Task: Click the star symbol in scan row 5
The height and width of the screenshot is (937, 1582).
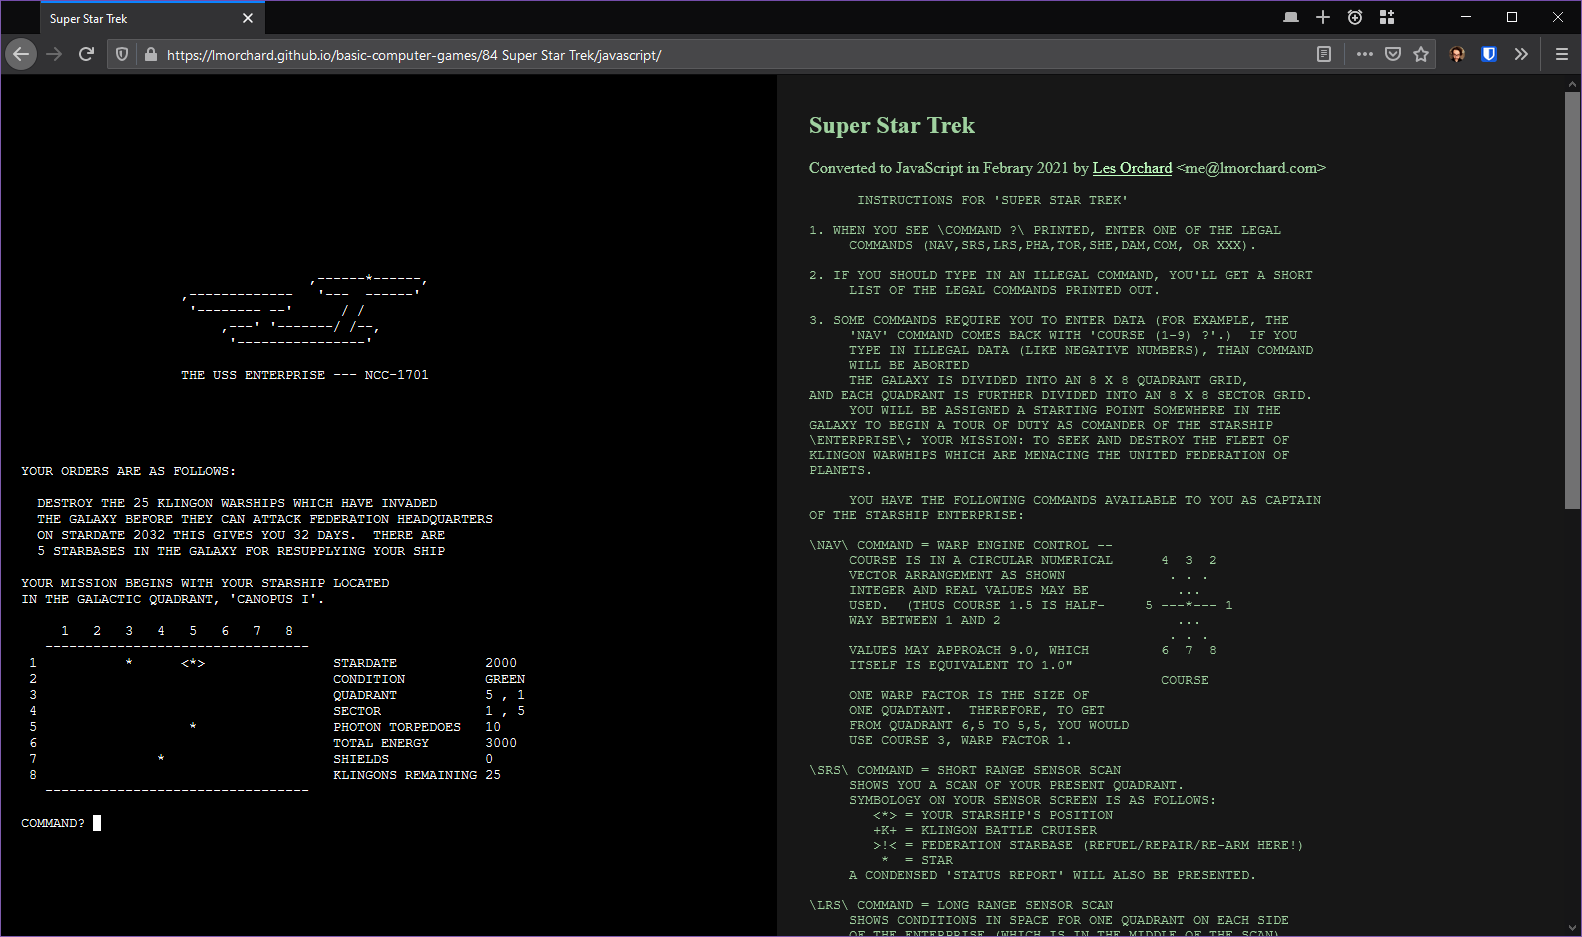Action: click(x=193, y=727)
